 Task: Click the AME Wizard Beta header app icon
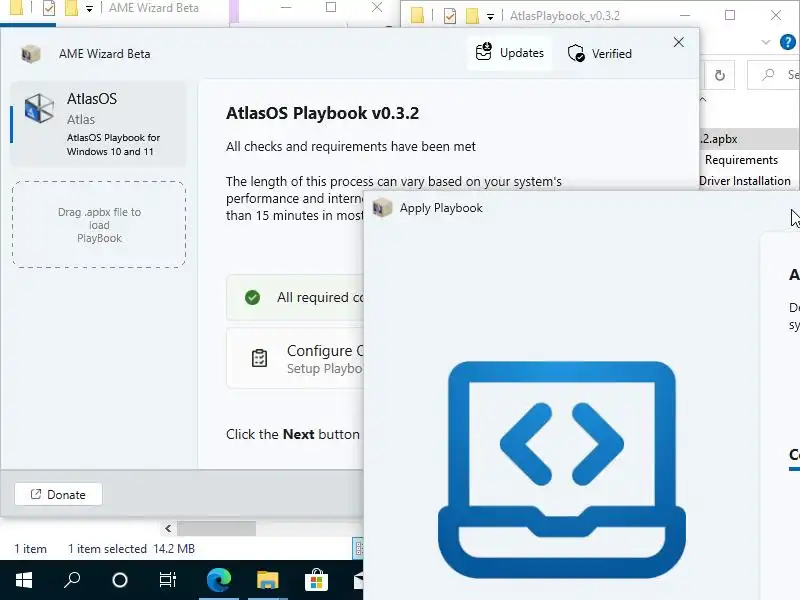tap(31, 54)
